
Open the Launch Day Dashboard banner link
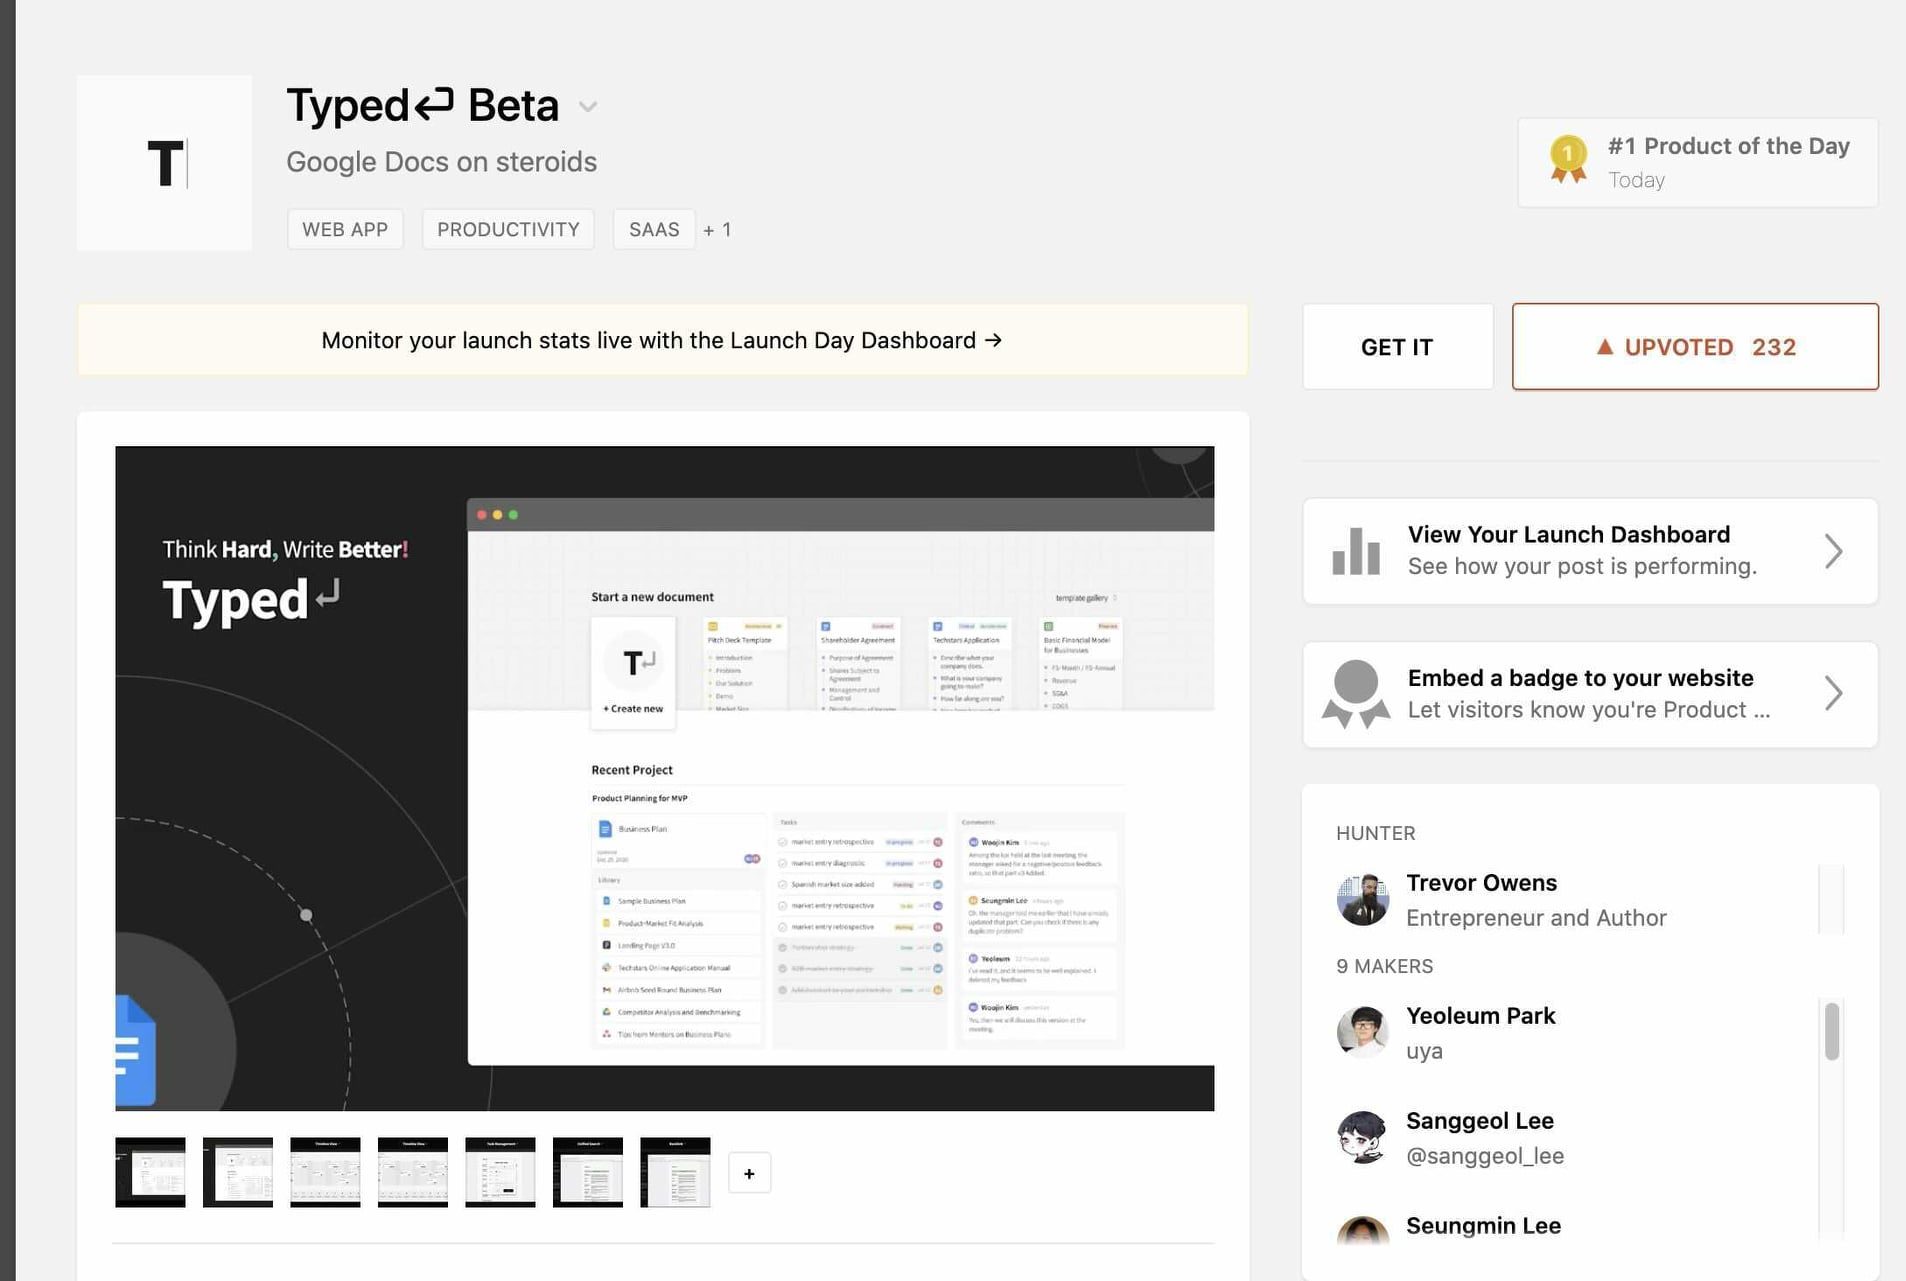tap(662, 340)
